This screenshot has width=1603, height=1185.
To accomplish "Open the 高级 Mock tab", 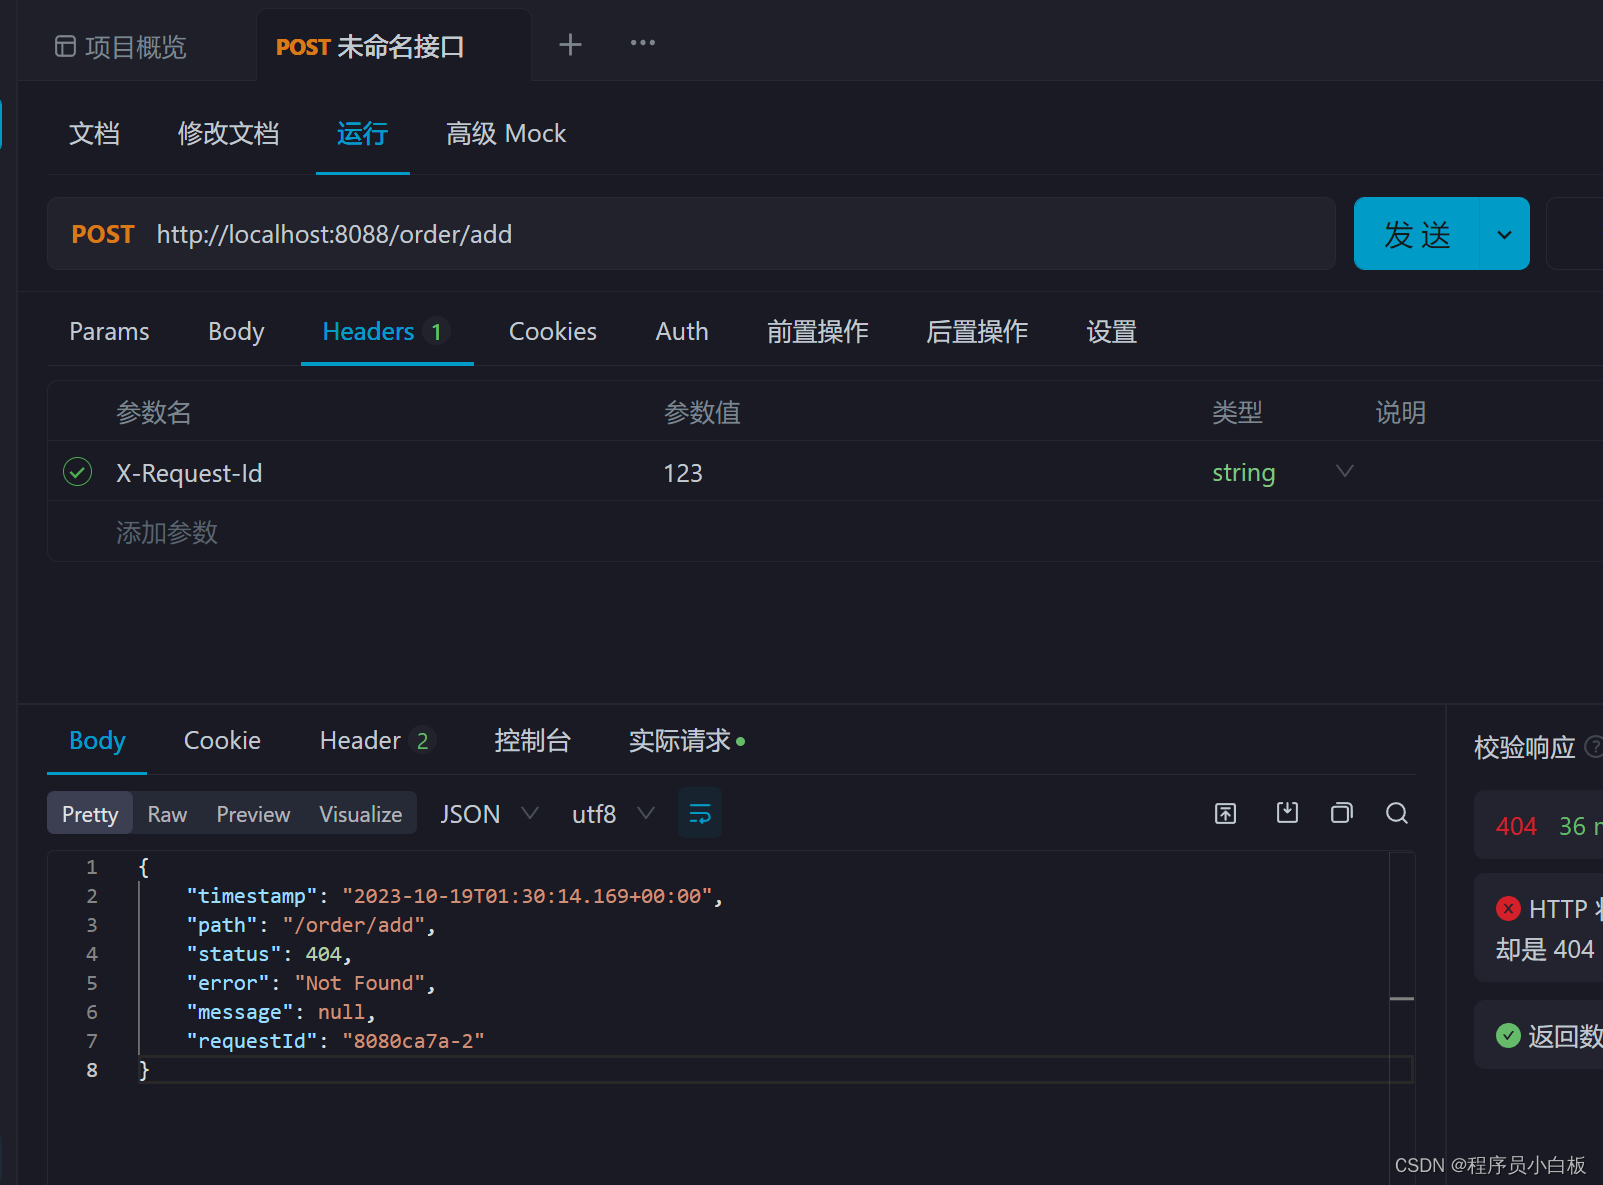I will (x=506, y=134).
